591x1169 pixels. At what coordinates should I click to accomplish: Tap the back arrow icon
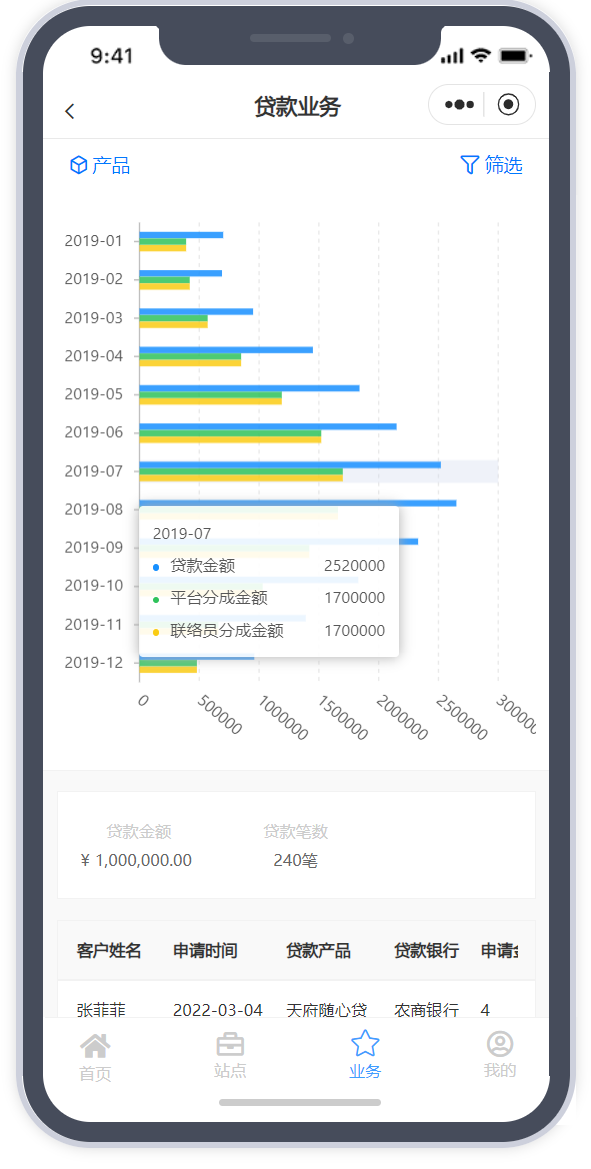pos(69,111)
